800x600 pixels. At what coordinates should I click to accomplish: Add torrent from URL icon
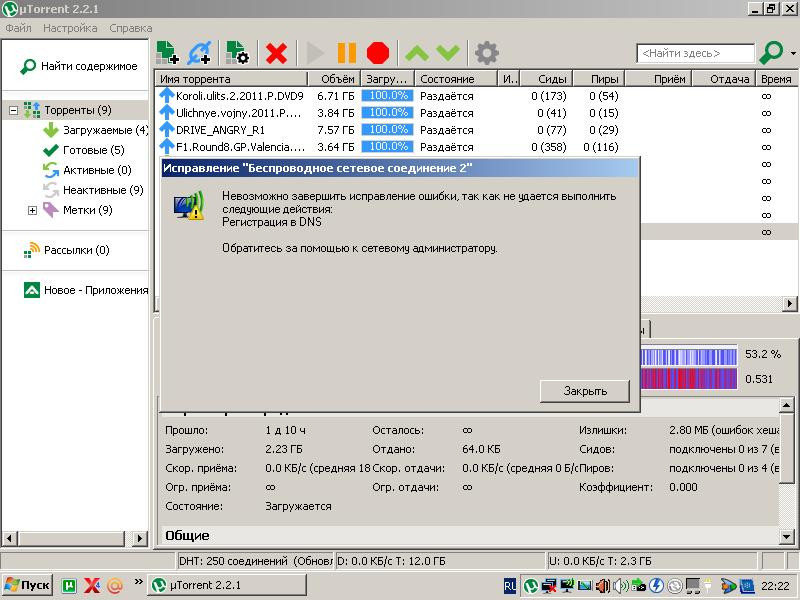pyautogui.click(x=199, y=53)
